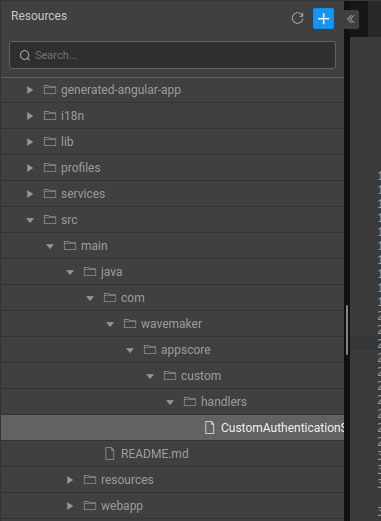
Task: Click the blue plus add-resource button
Action: pyautogui.click(x=323, y=19)
